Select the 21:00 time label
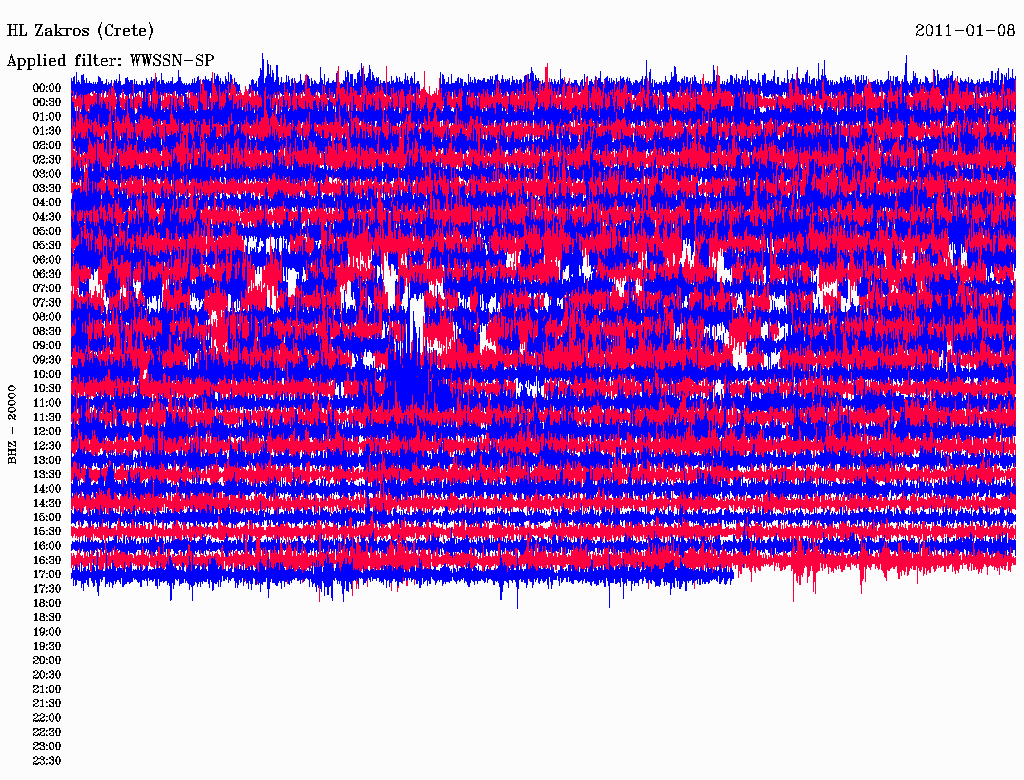The height and width of the screenshot is (780, 1024). (47, 689)
